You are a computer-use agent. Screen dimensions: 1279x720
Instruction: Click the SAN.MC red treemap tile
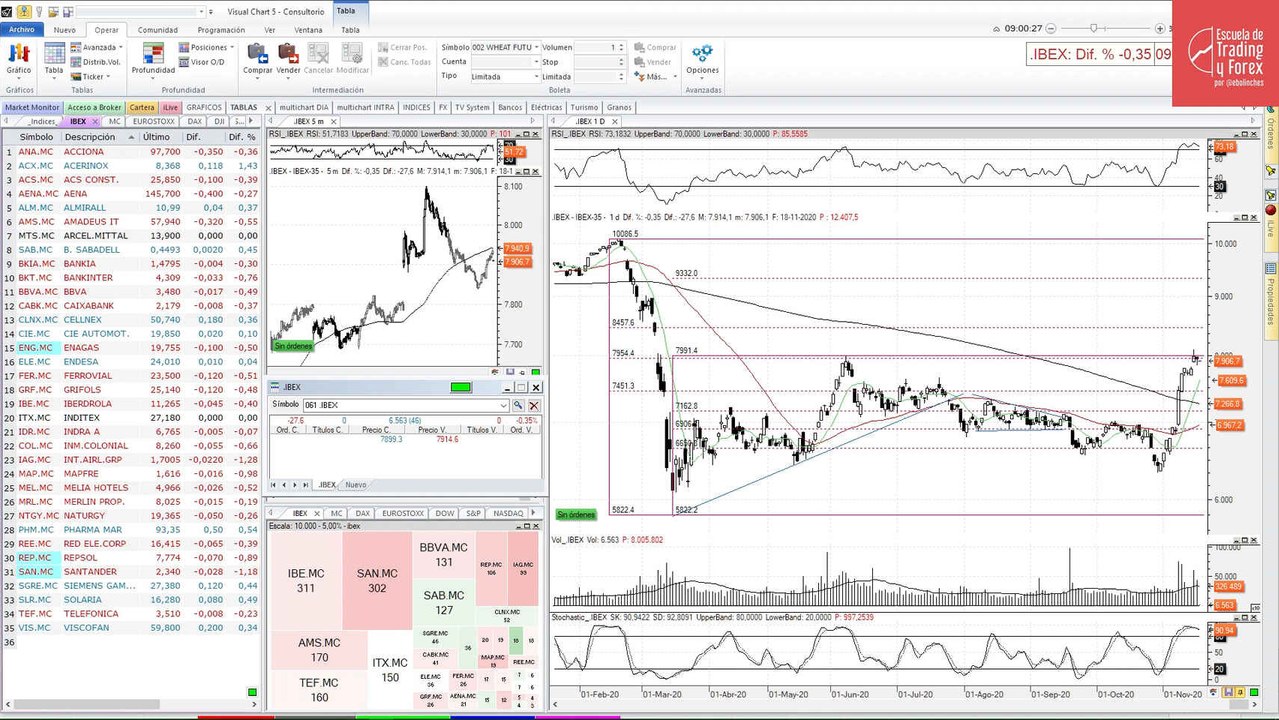377,581
